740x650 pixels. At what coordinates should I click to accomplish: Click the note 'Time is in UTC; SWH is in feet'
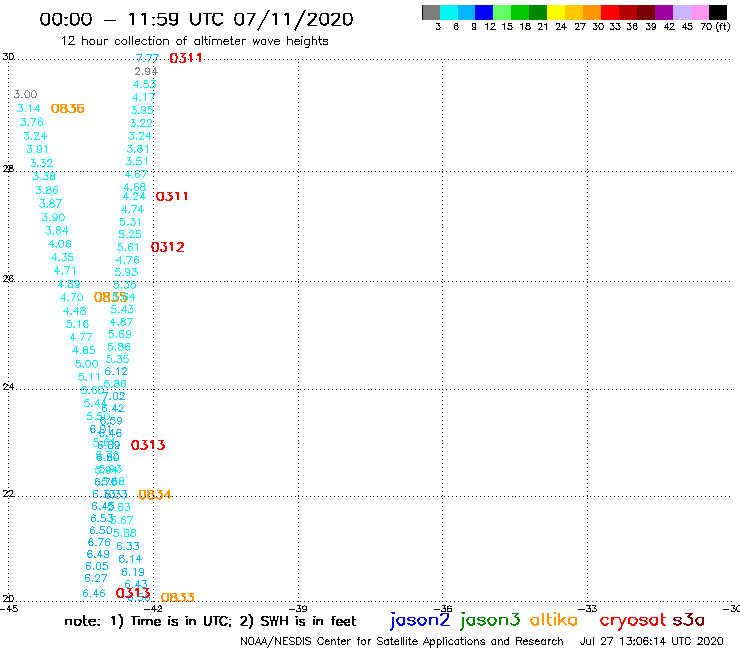pyautogui.click(x=210, y=621)
